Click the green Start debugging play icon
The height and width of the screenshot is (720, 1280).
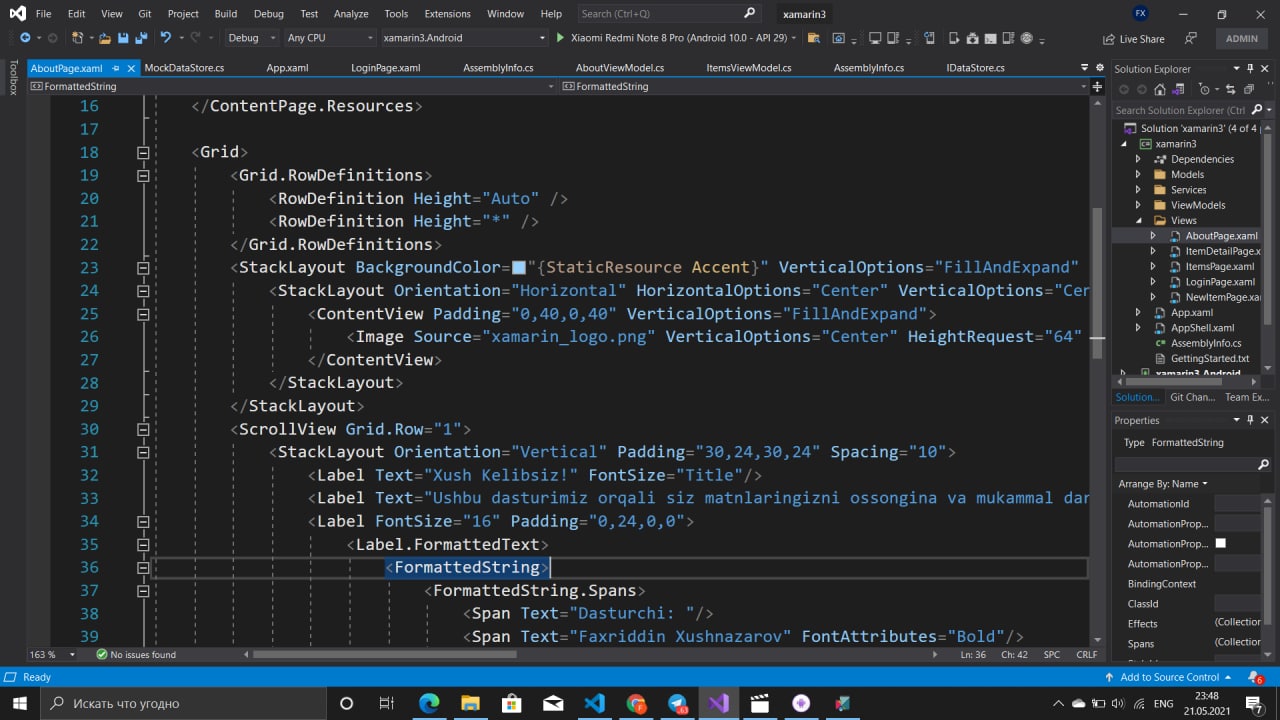tap(559, 38)
